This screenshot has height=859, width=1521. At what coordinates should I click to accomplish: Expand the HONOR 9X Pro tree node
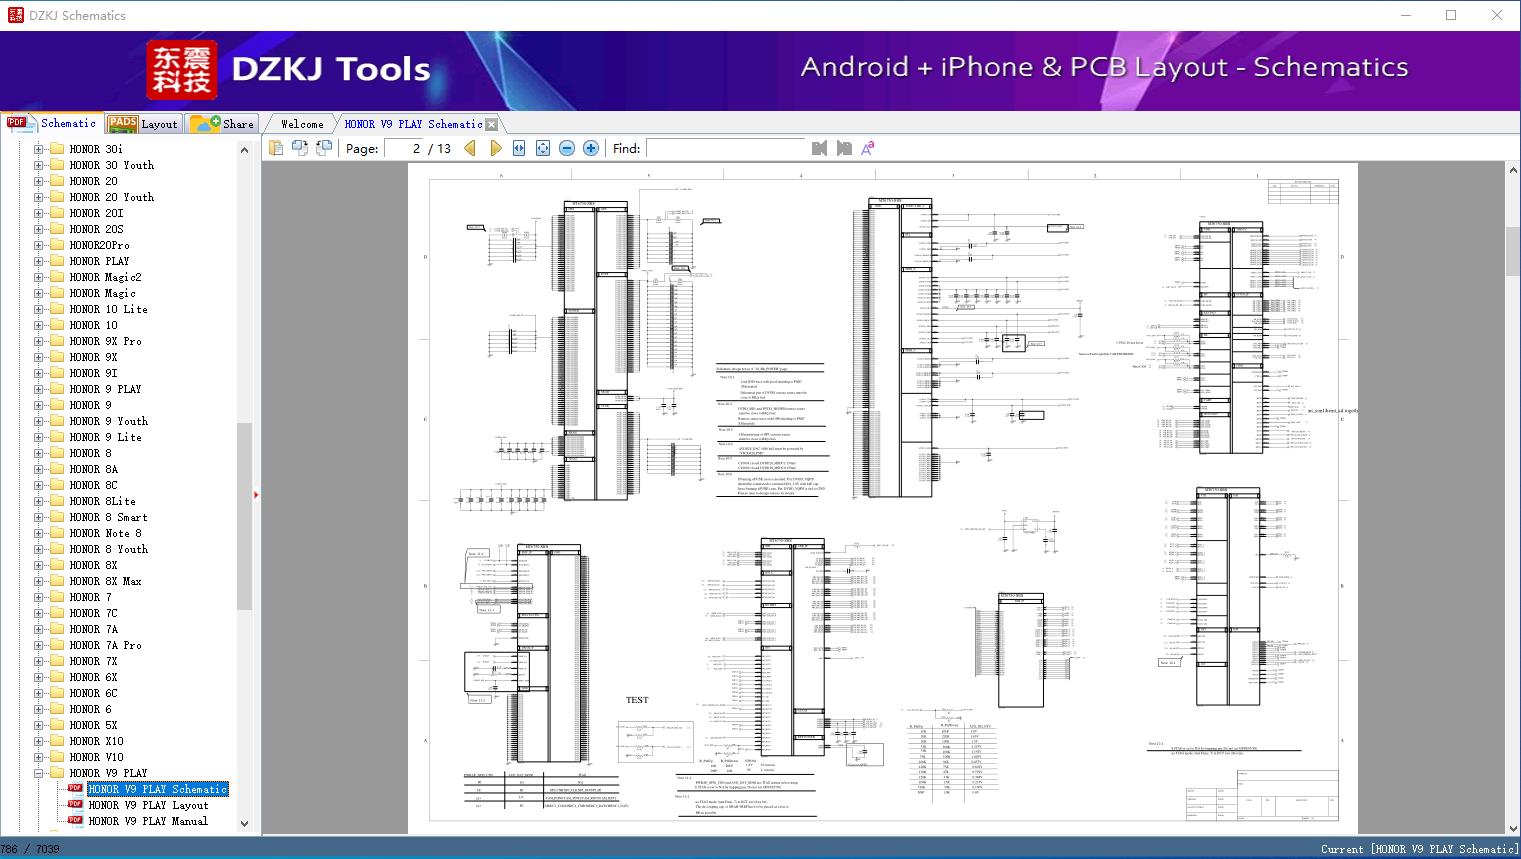coord(39,341)
